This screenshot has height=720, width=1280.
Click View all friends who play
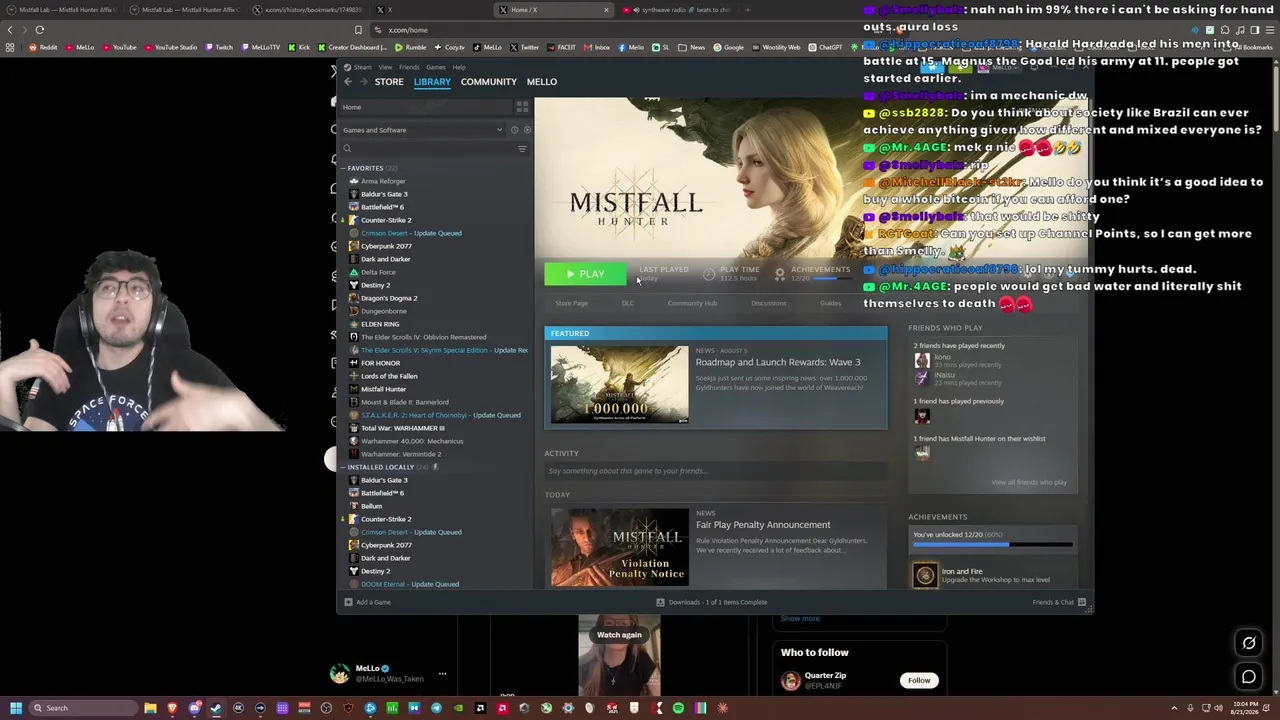click(x=1029, y=482)
